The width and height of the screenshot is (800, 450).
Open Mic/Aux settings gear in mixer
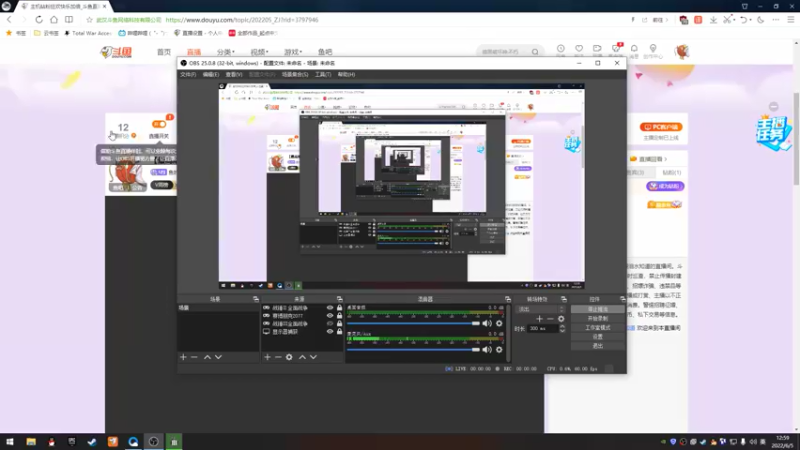(499, 349)
